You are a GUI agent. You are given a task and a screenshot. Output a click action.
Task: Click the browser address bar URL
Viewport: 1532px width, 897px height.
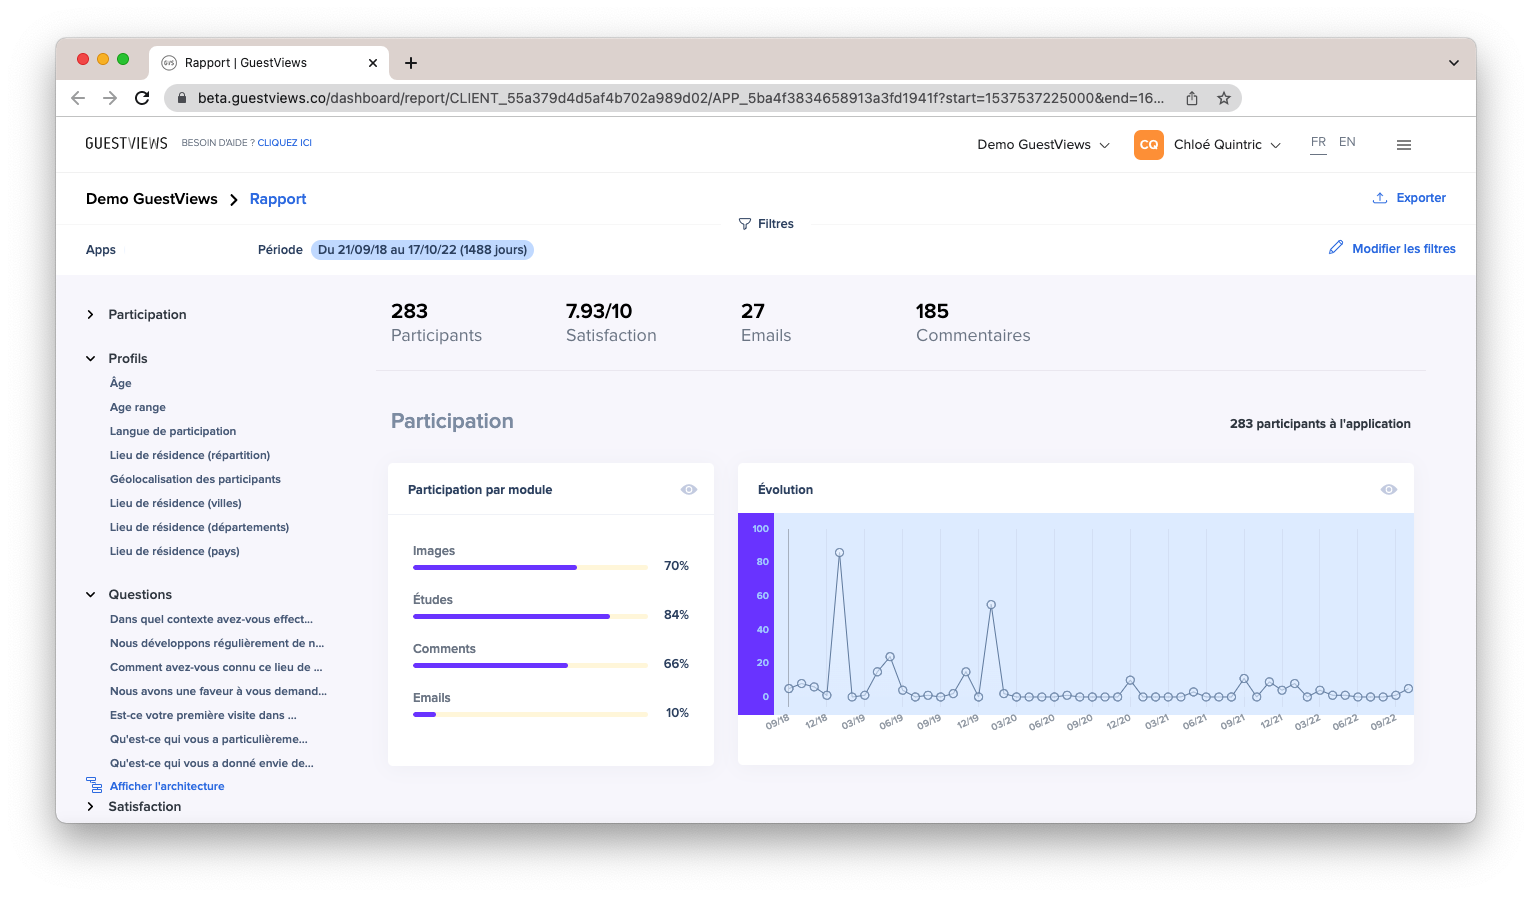tap(680, 98)
